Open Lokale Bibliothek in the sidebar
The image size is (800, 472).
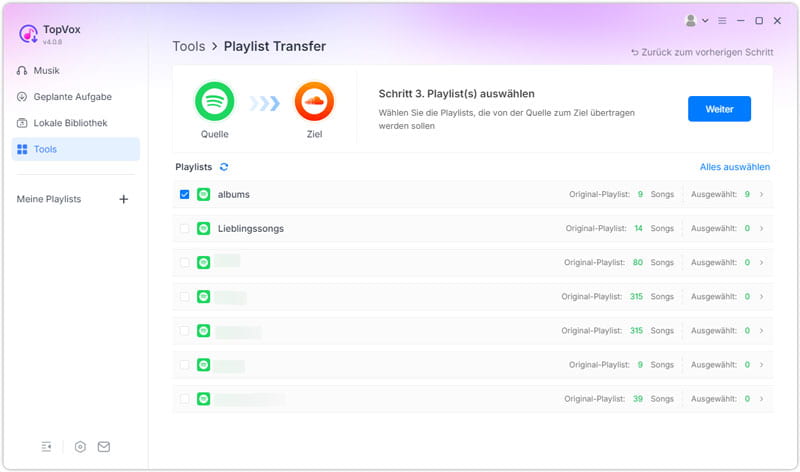[70, 123]
